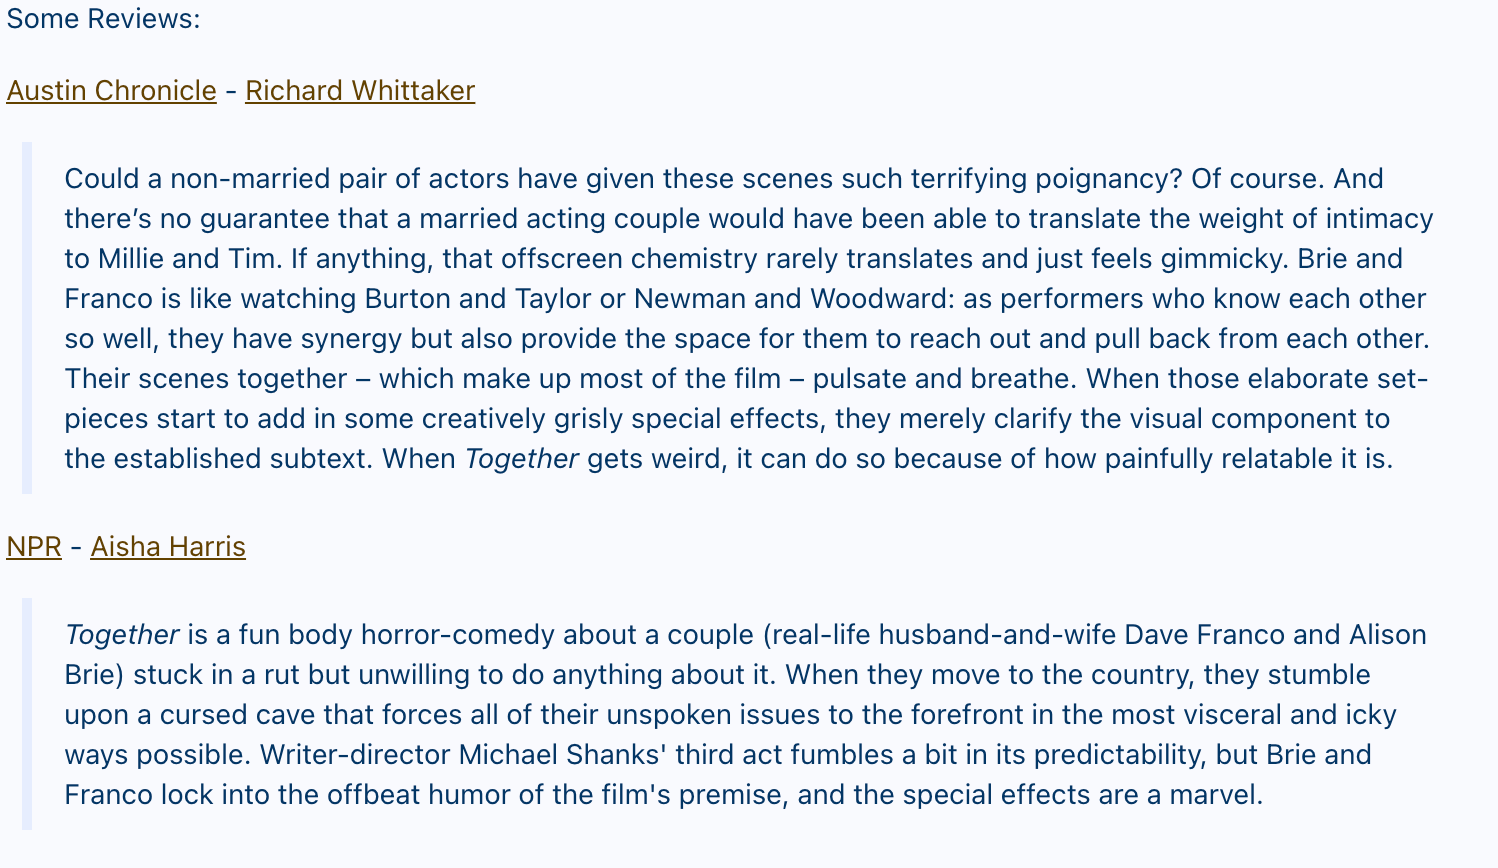Click the dash between Austin Chronicle and Richard Whittaker
This screenshot has width=1498, height=868.
coord(231,90)
